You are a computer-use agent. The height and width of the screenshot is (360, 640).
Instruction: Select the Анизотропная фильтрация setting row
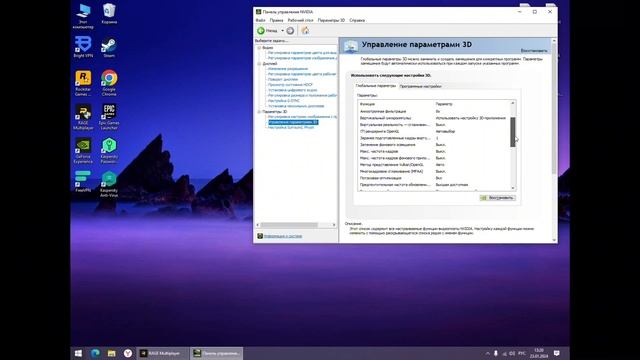point(434,111)
